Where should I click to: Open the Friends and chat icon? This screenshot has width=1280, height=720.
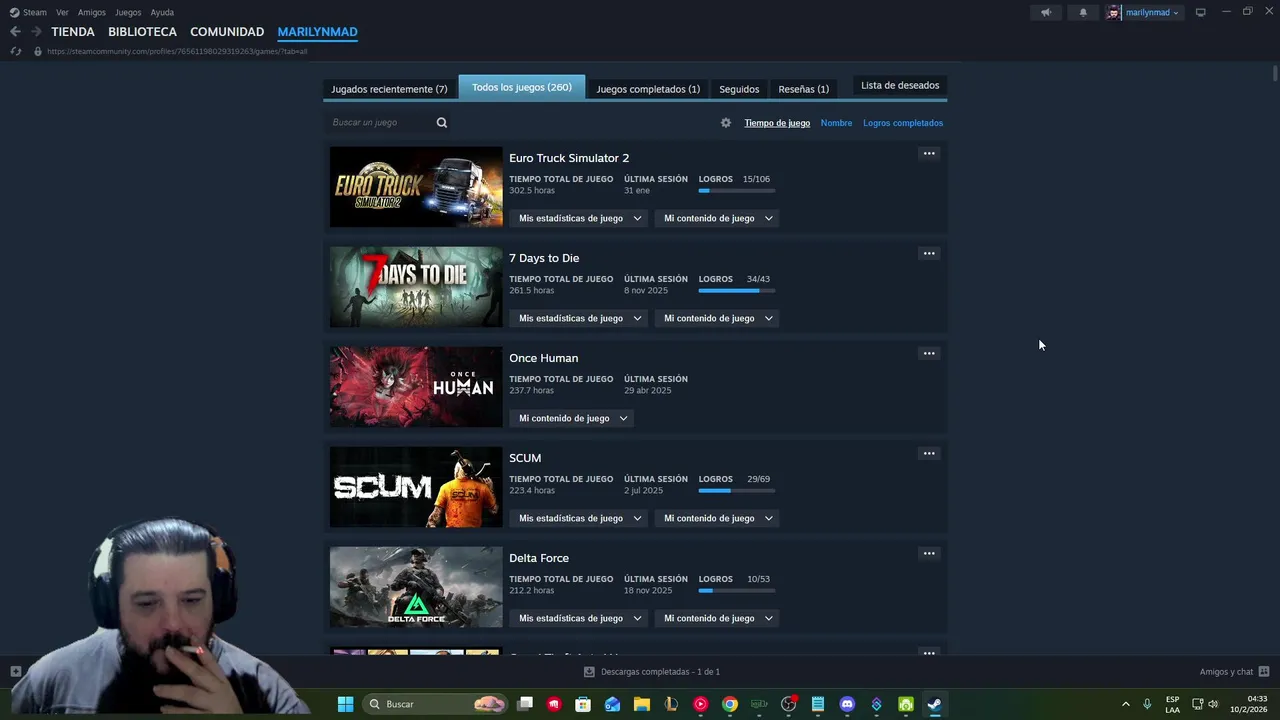1264,672
